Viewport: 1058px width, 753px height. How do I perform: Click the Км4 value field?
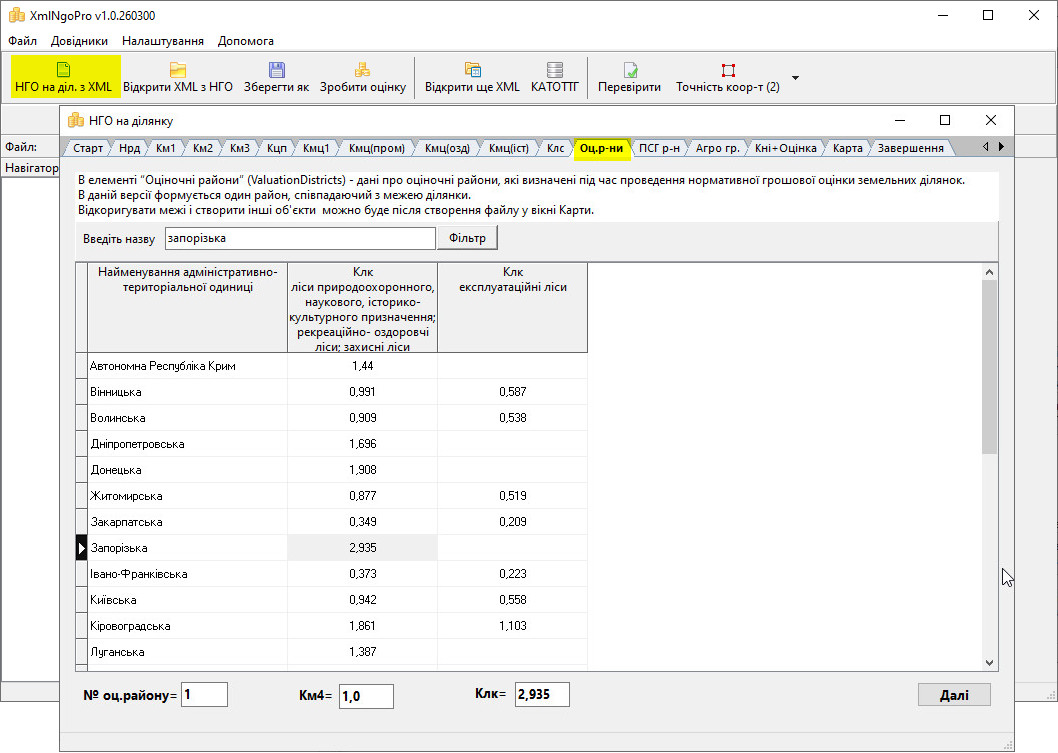pyautogui.click(x=366, y=696)
